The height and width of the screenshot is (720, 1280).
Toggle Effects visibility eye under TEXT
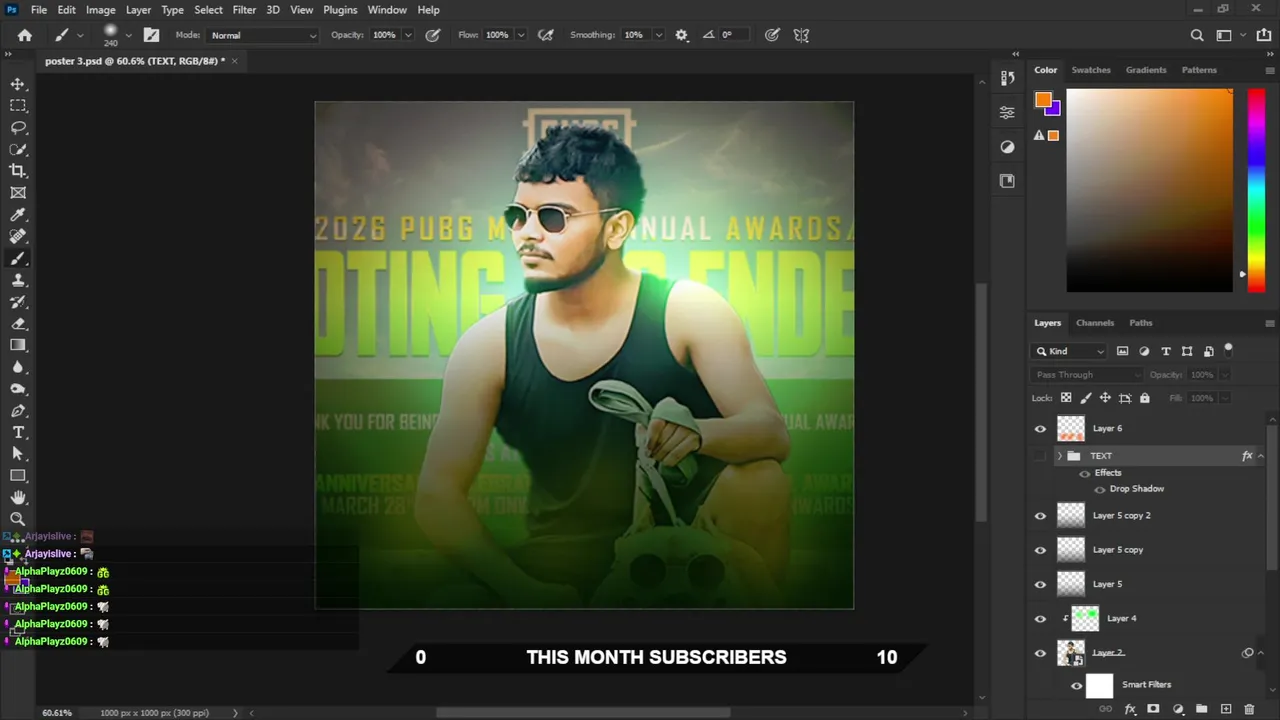[x=1085, y=473]
